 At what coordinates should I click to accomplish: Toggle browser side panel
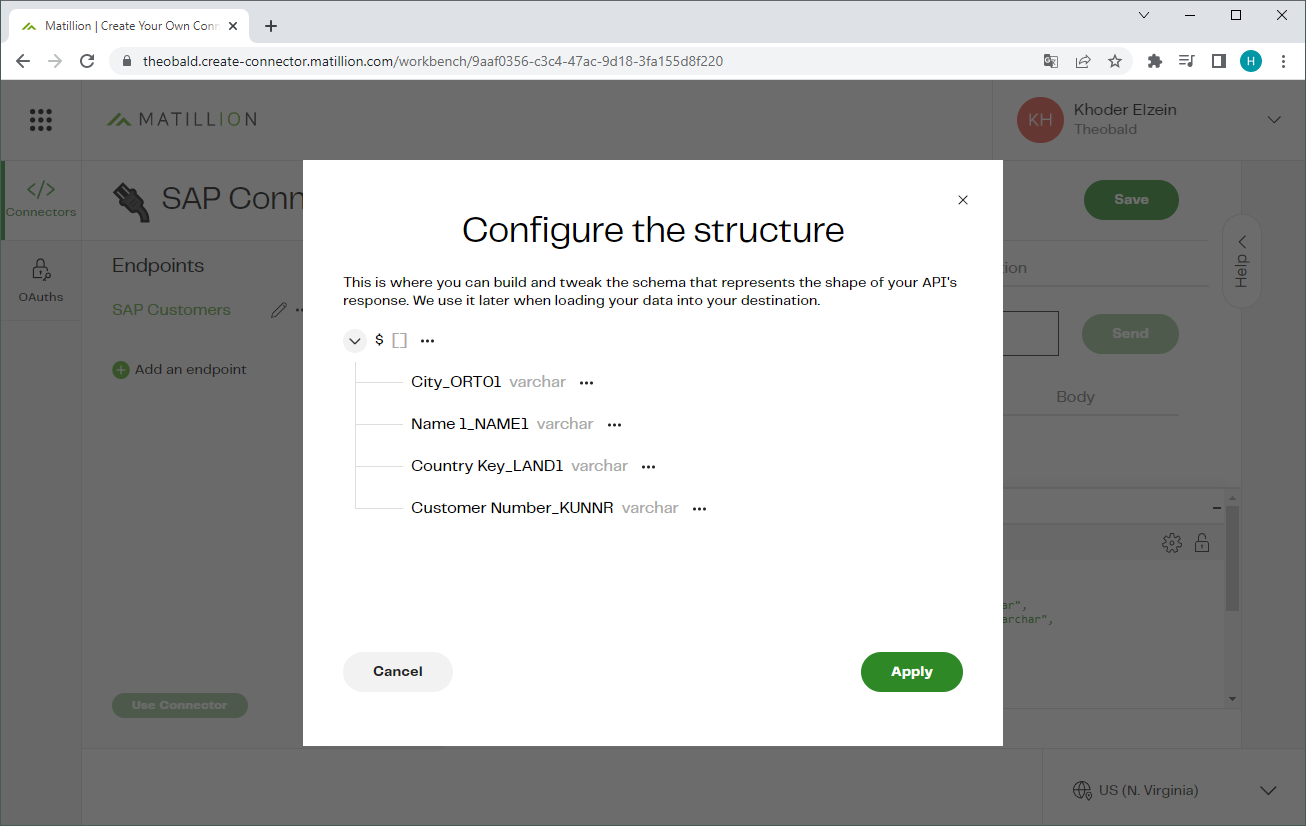click(x=1218, y=61)
